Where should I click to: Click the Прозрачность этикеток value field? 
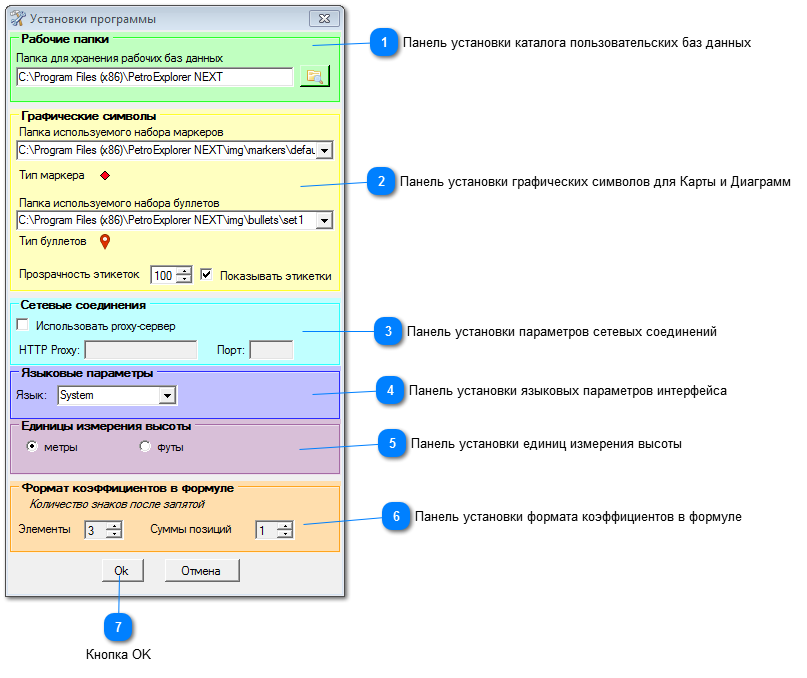[164, 275]
